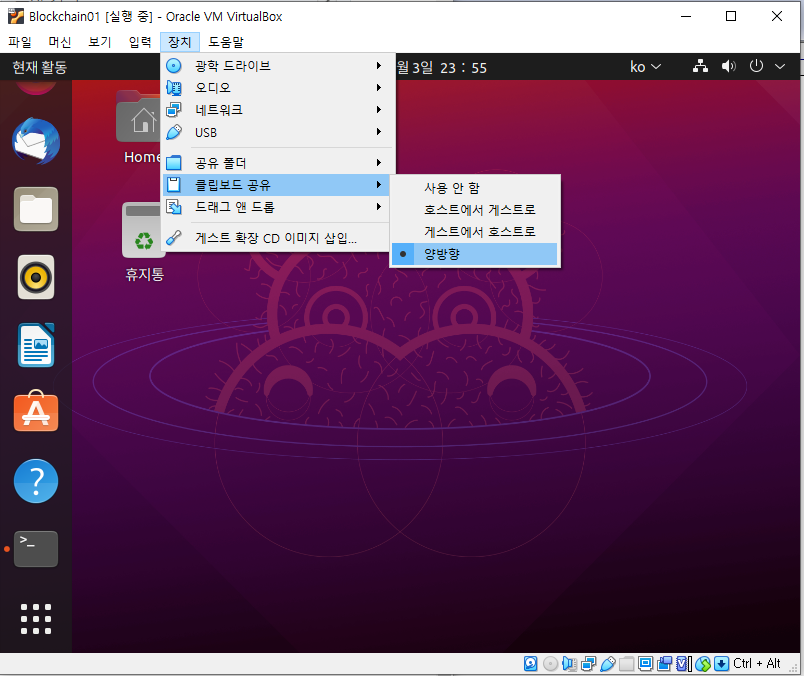Click network indicator in status bar
Image resolution: width=804 pixels, height=676 pixels.
click(588, 664)
